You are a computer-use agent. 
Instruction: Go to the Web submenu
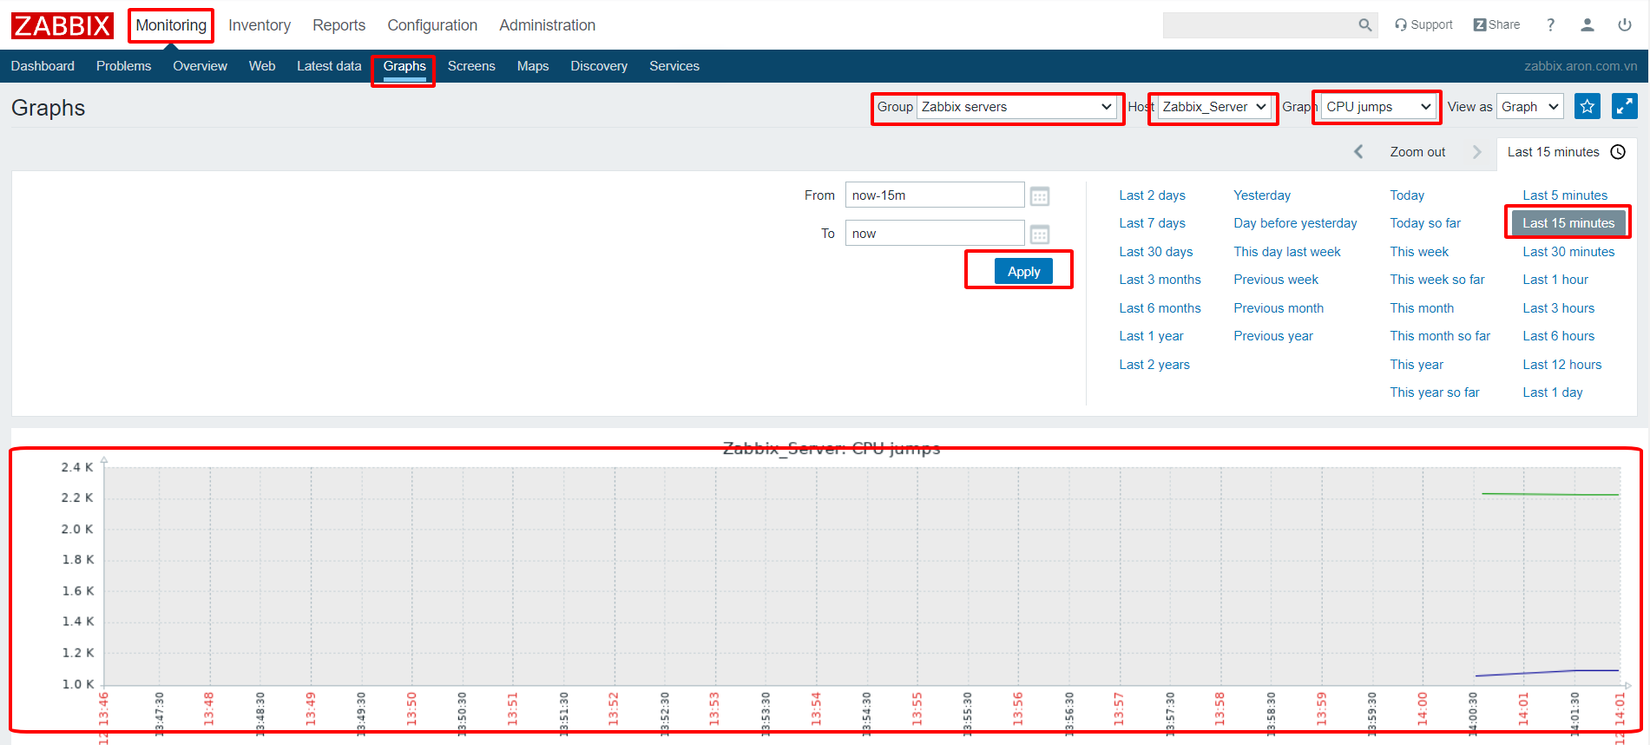262,66
